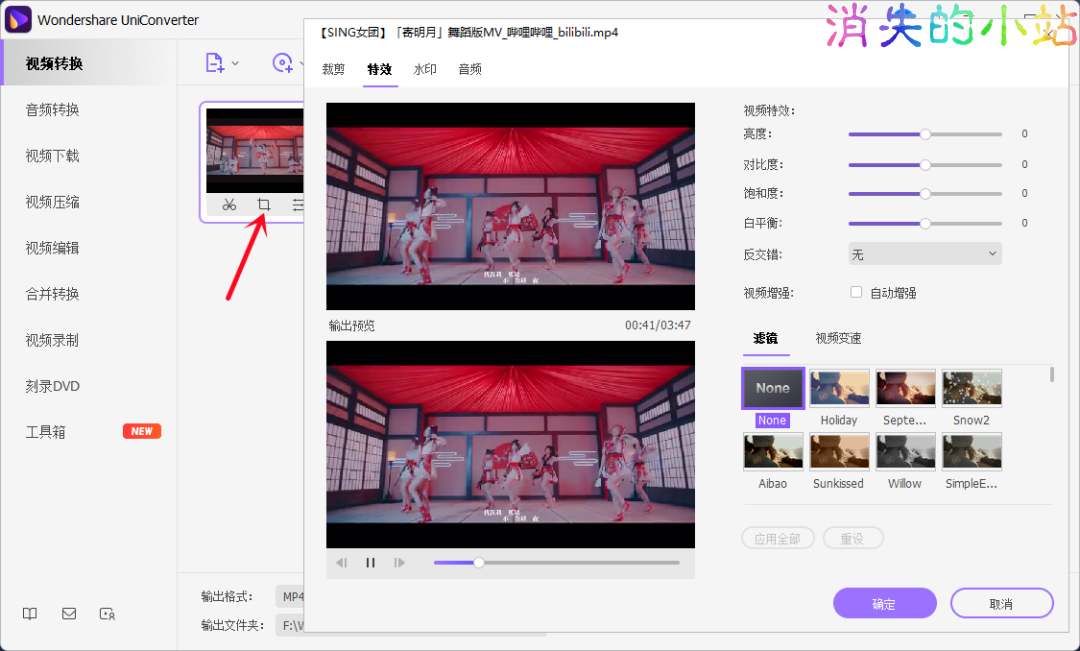Click the NEW badge beside 工具箱
The width and height of the screenshot is (1080, 651).
pyautogui.click(x=142, y=431)
